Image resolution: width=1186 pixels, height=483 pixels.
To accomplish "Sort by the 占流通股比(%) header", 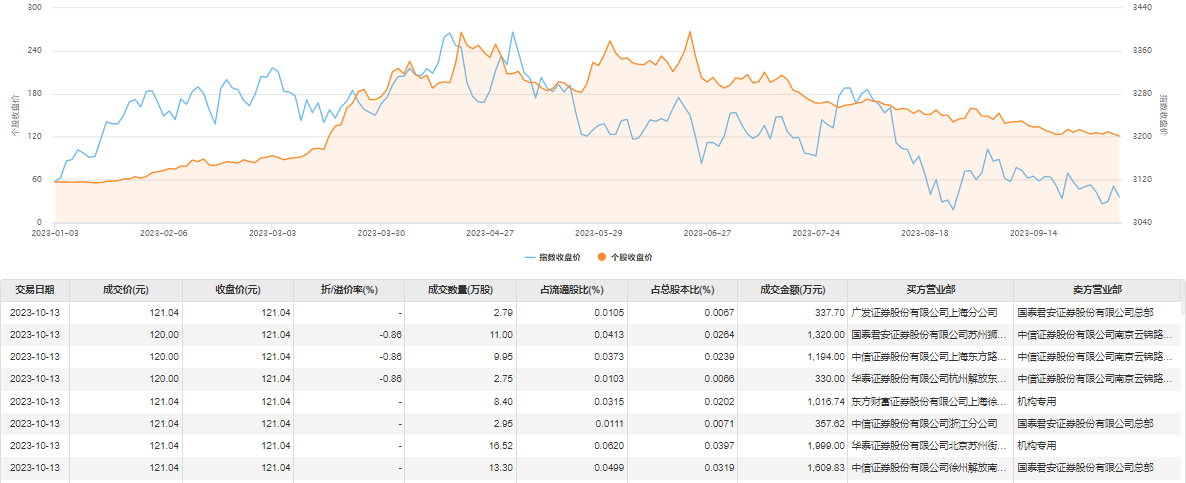I will (x=571, y=290).
